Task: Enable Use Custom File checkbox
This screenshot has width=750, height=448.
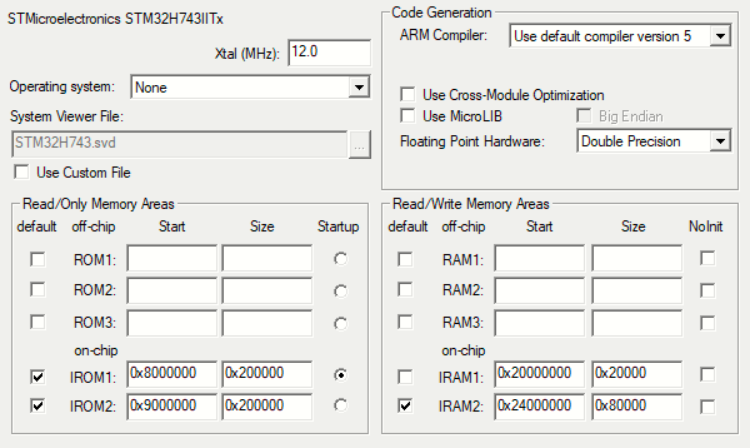Action: 22,172
